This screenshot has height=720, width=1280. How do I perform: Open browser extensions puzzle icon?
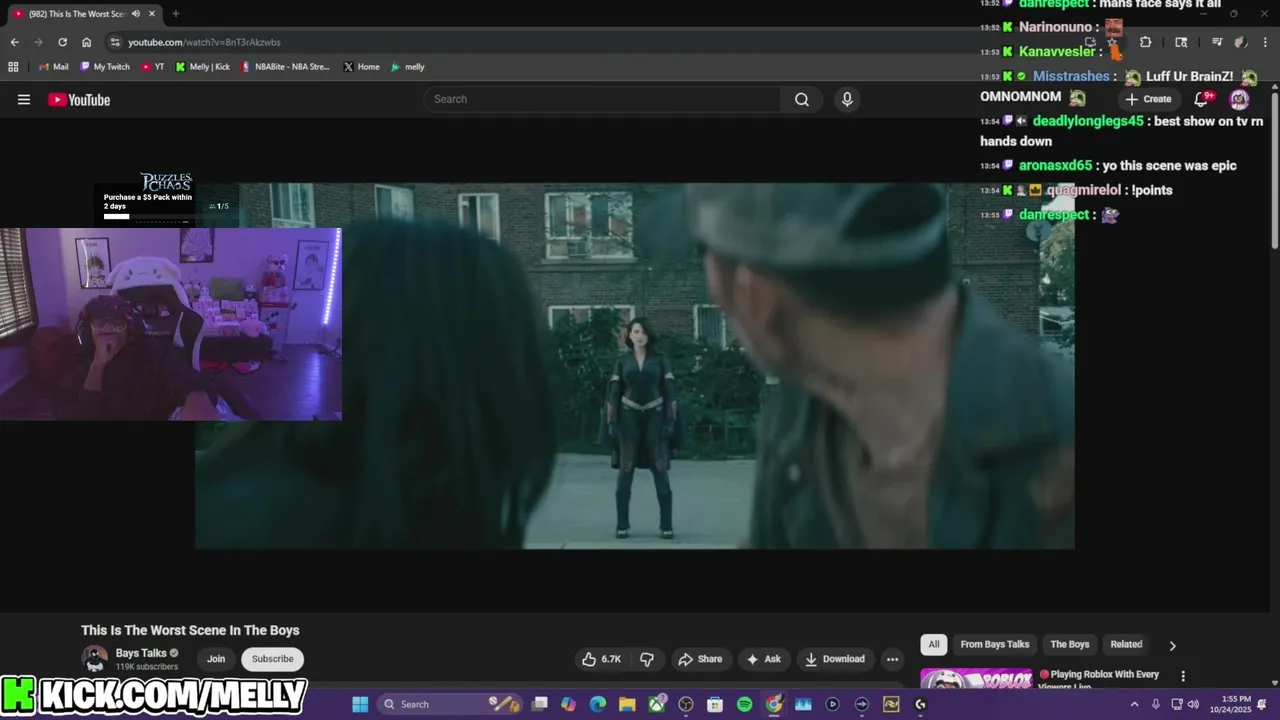coord(1145,42)
